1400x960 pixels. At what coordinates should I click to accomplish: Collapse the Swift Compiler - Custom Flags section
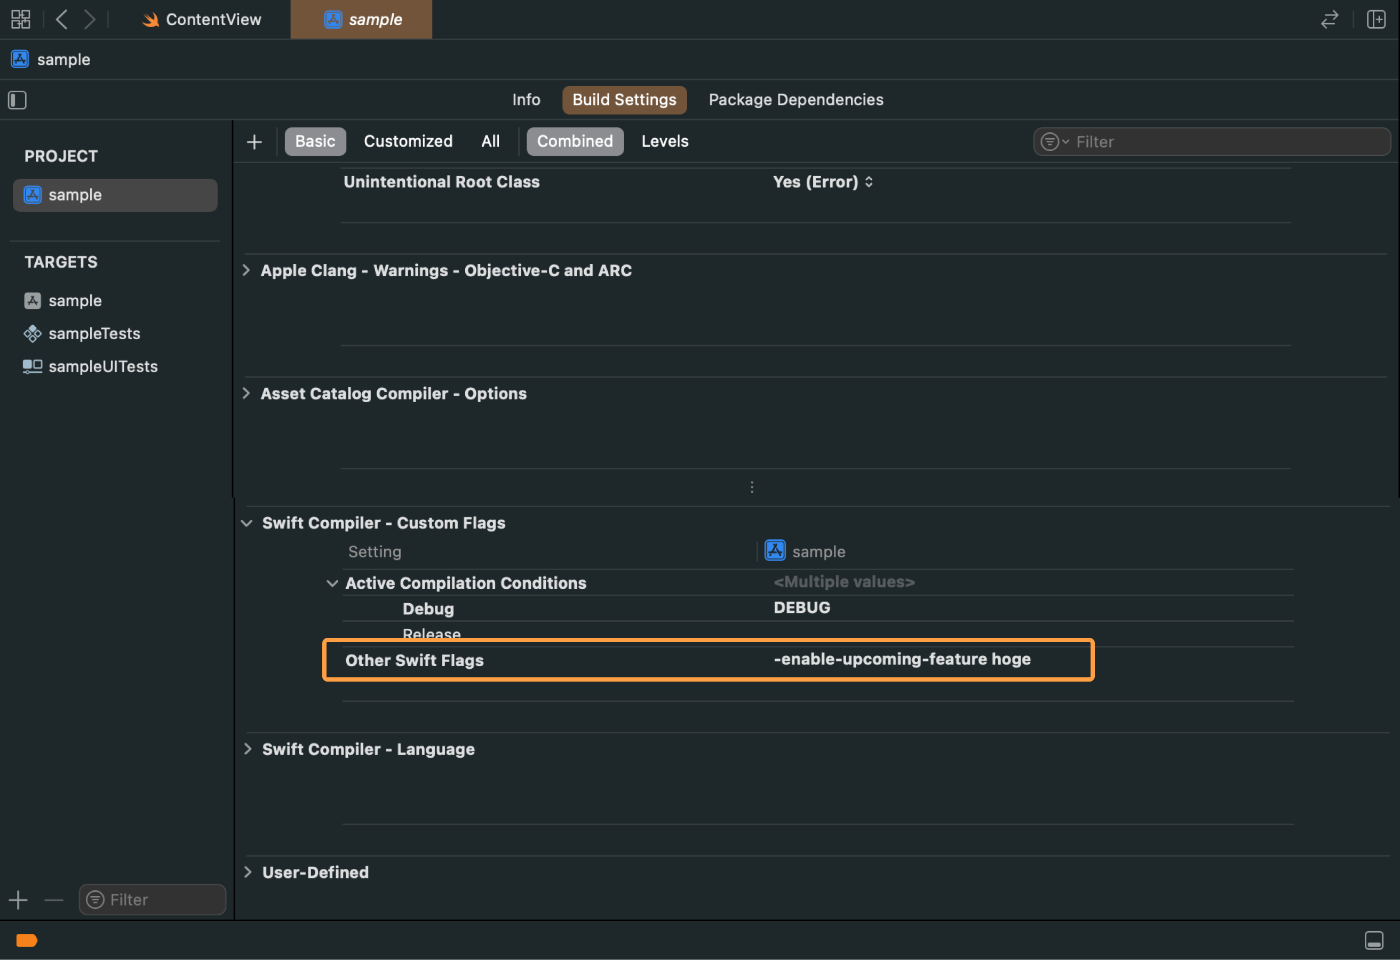tap(246, 522)
